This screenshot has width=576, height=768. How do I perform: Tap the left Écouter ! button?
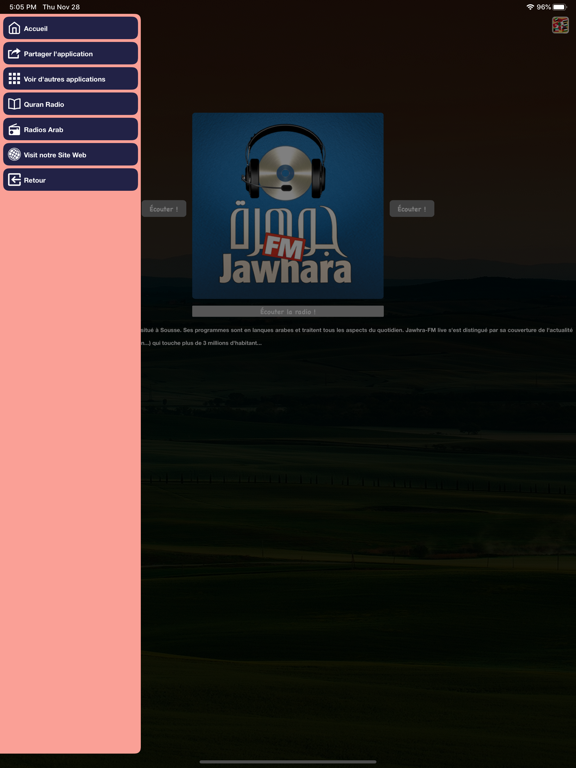[164, 209]
